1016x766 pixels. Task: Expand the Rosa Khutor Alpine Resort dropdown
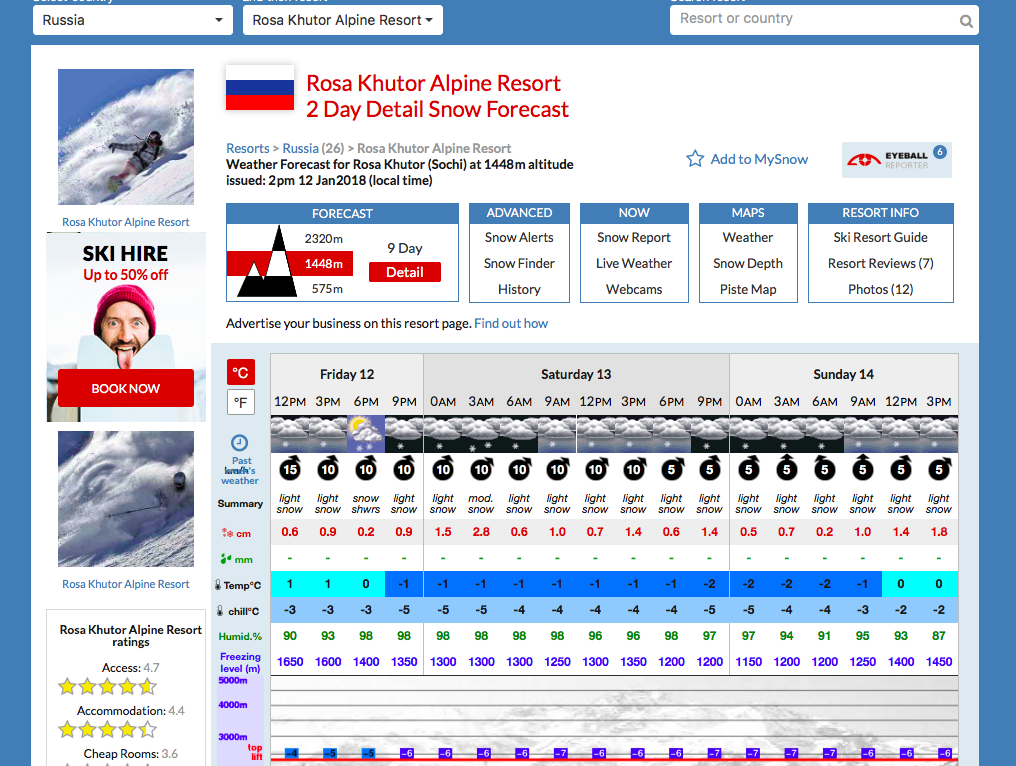(342, 20)
